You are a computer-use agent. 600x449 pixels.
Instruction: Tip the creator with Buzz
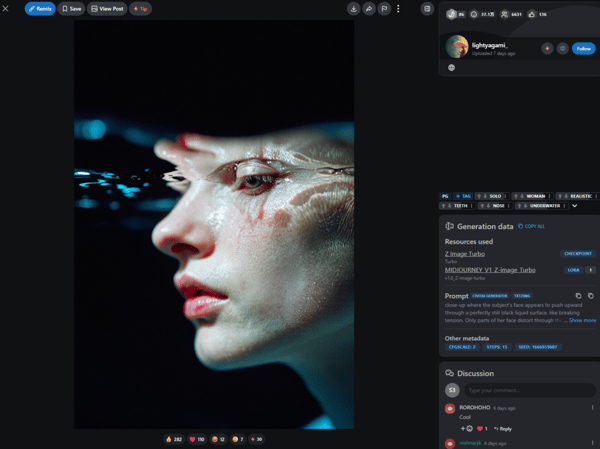tap(140, 9)
